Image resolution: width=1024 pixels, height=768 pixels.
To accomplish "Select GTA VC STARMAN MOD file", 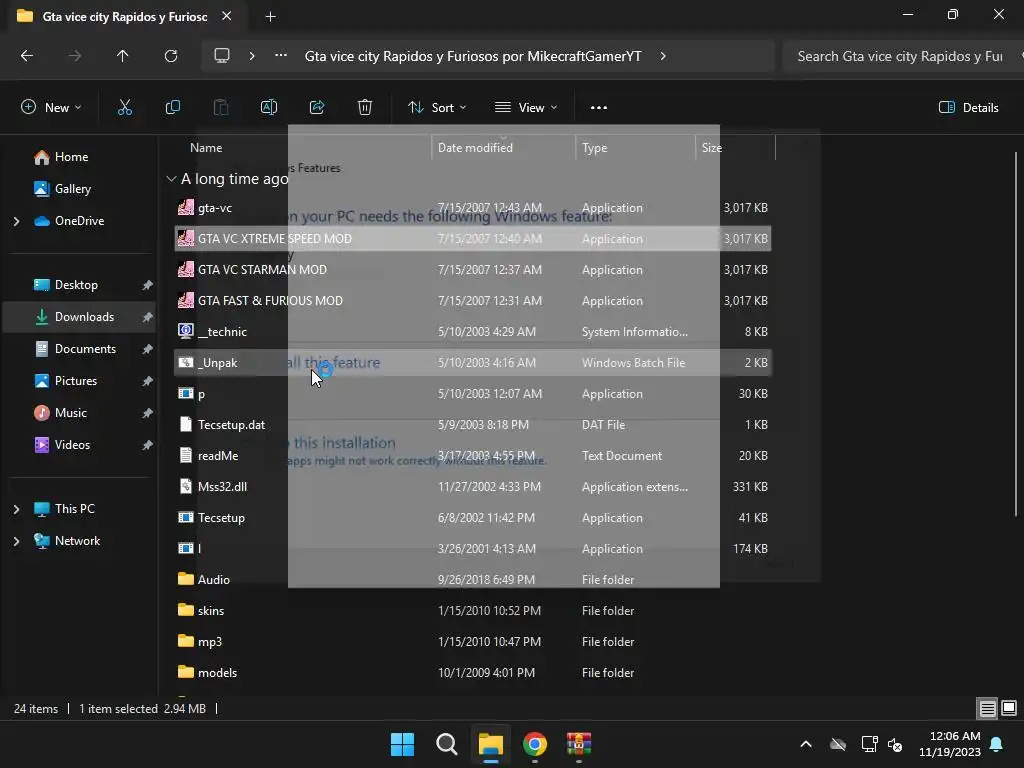I will 472,270.
